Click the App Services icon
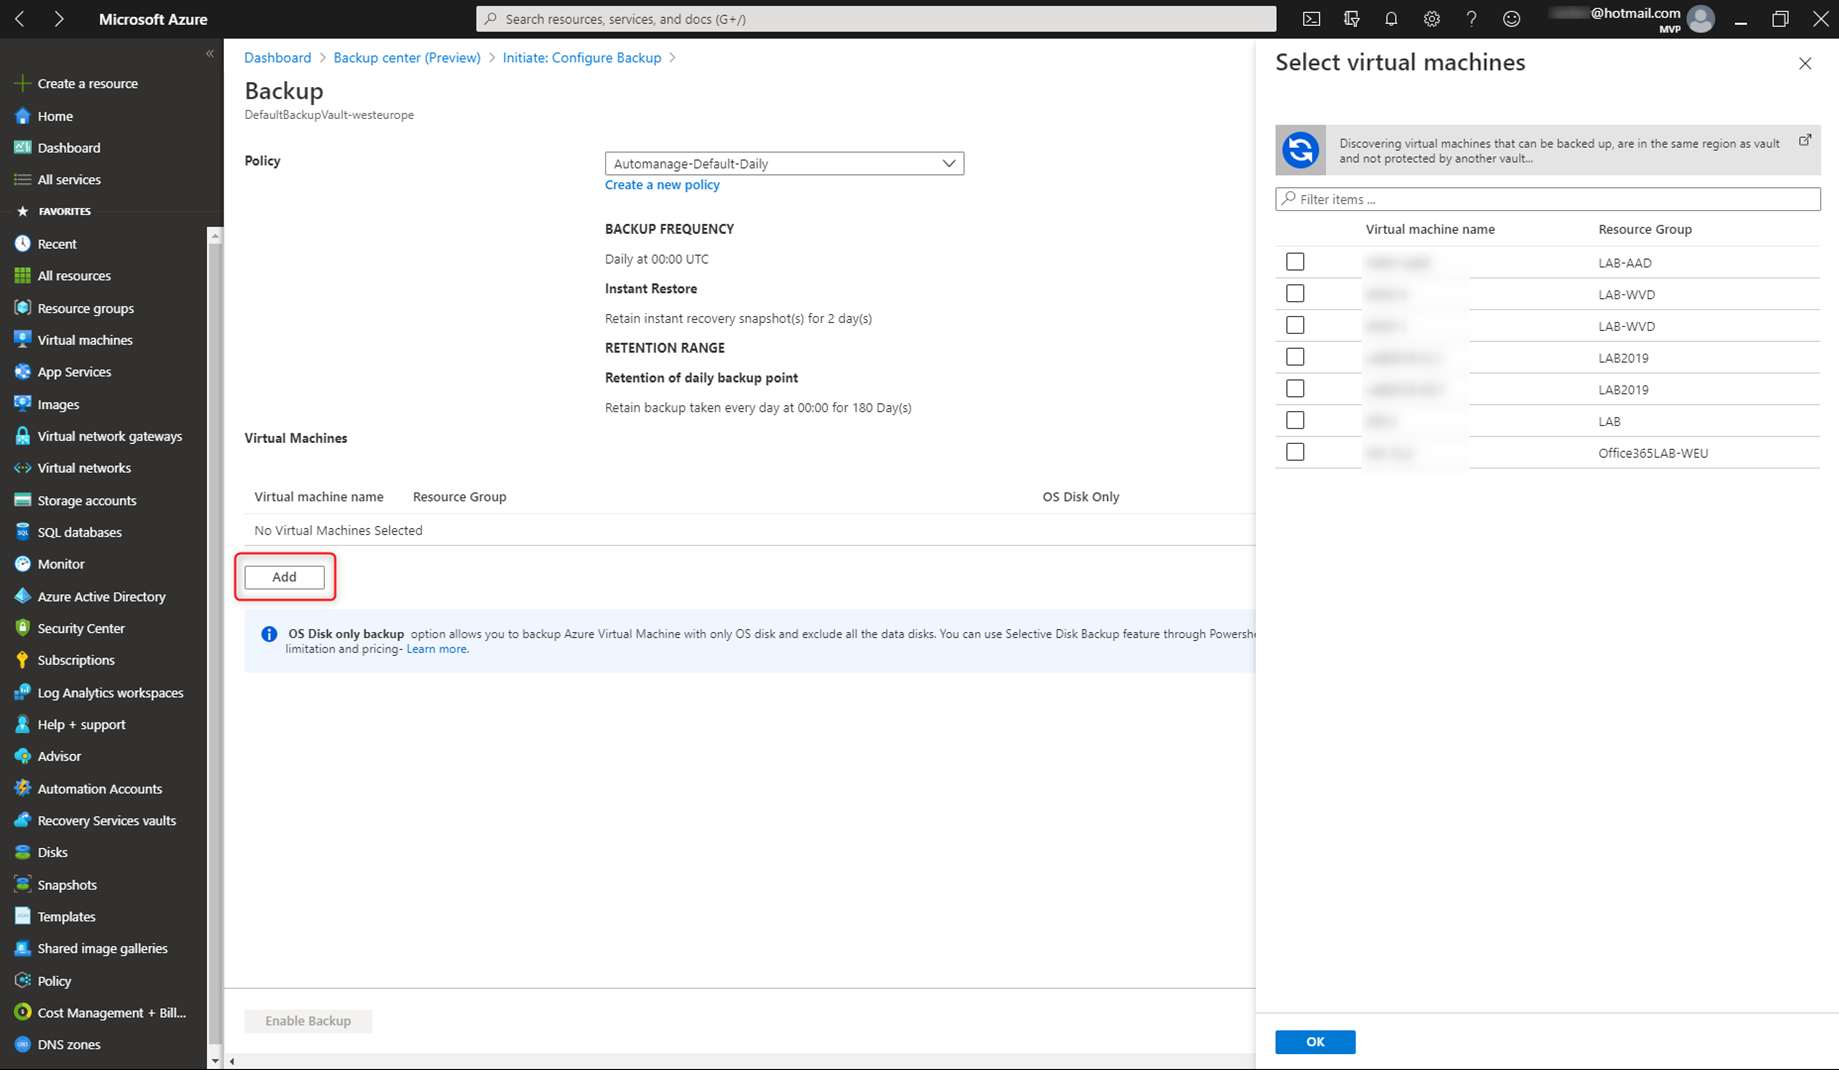The image size is (1839, 1070). pyautogui.click(x=22, y=371)
